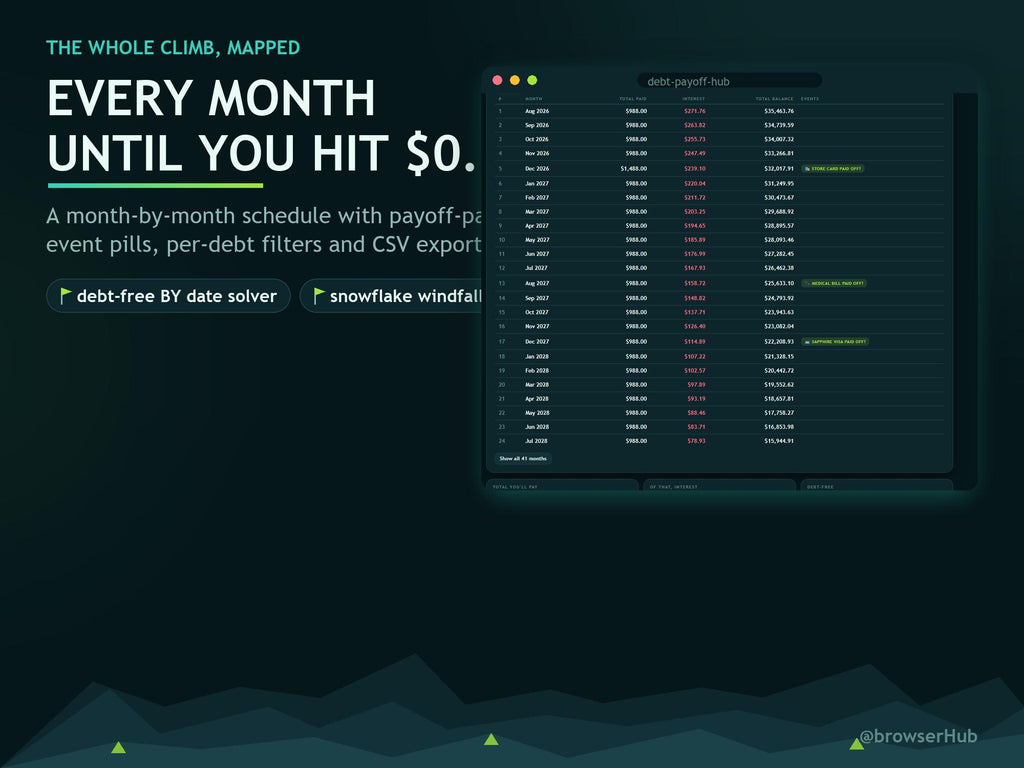Click the green maximize window dot

[532, 80]
